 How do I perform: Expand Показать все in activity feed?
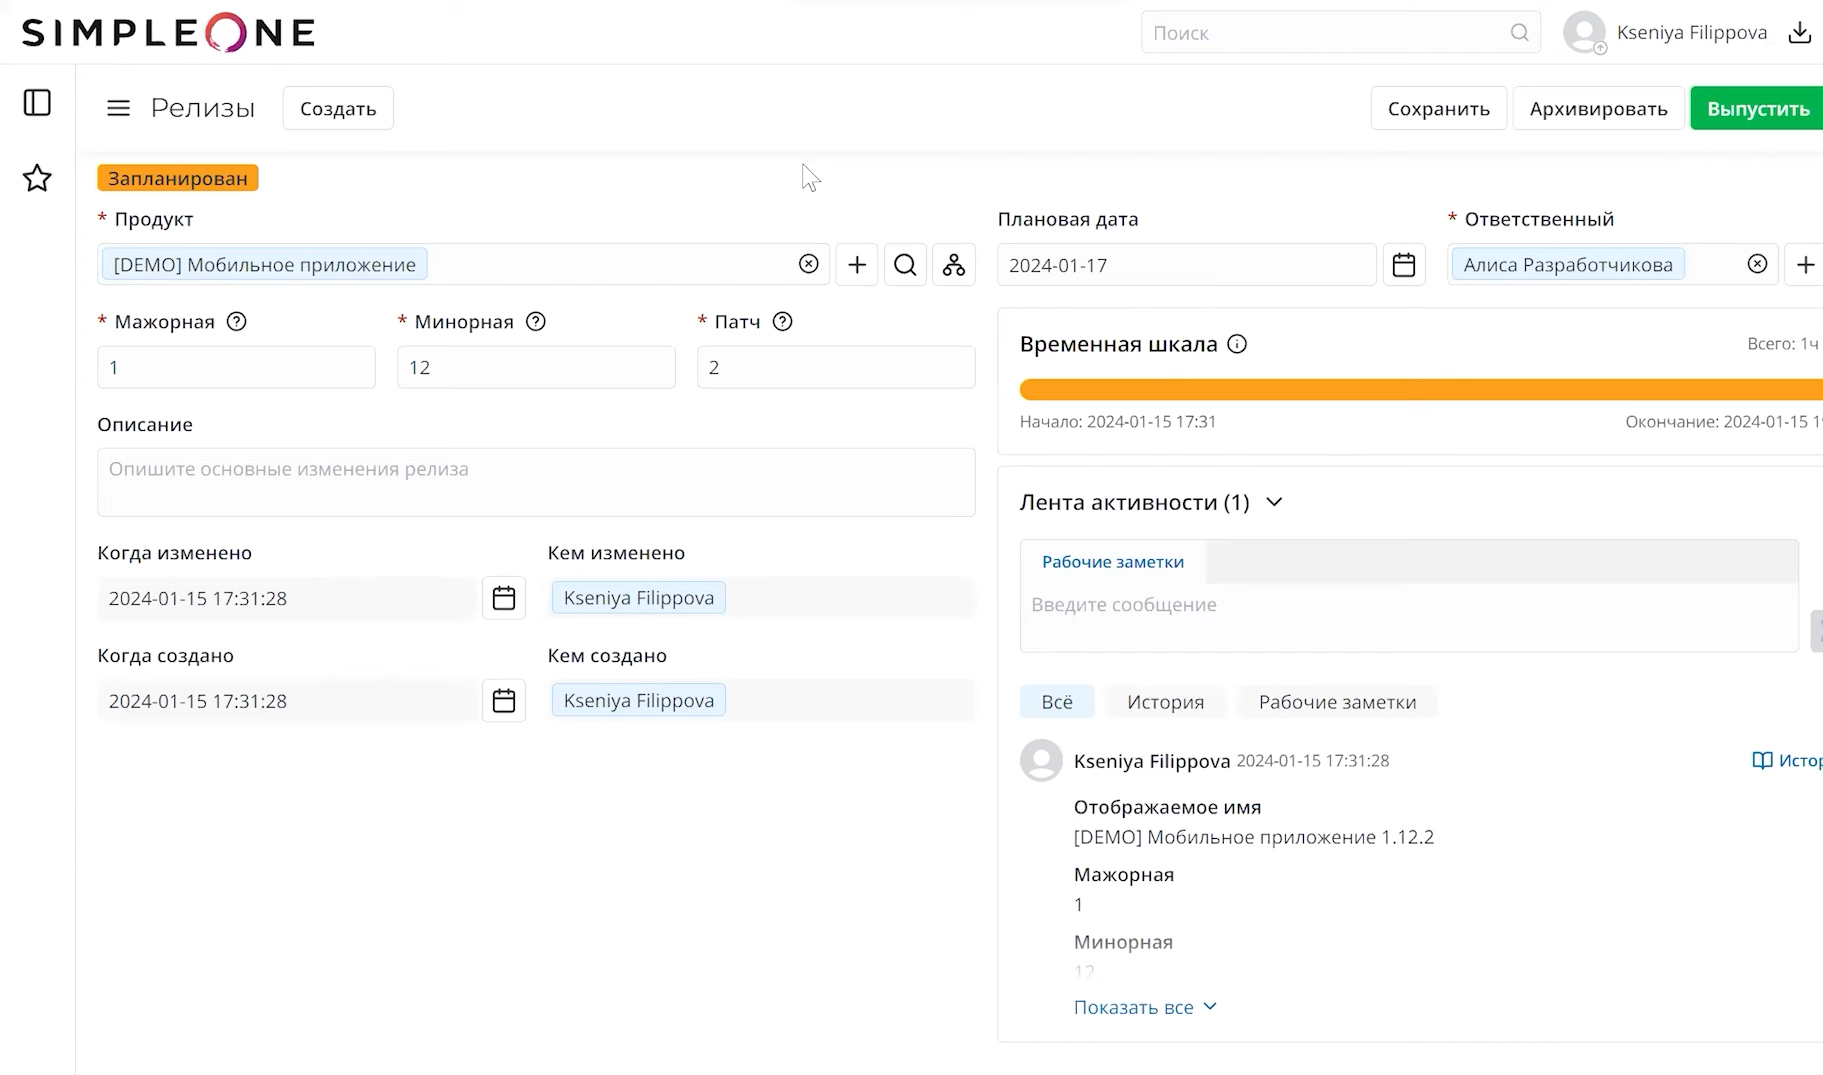[1144, 1007]
